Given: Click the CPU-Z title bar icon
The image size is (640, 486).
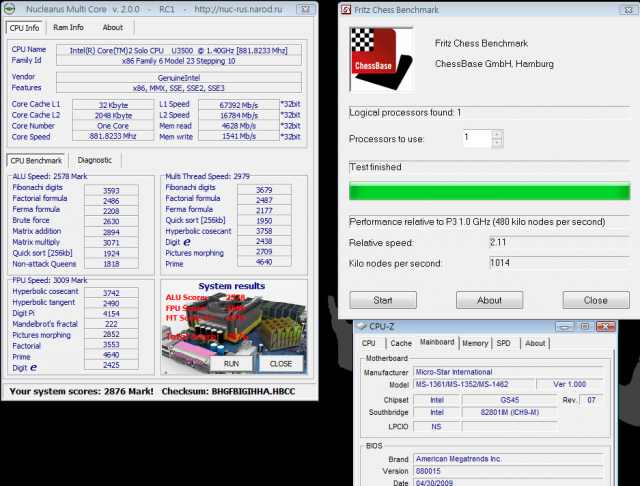Looking at the screenshot, I should coord(362,326).
